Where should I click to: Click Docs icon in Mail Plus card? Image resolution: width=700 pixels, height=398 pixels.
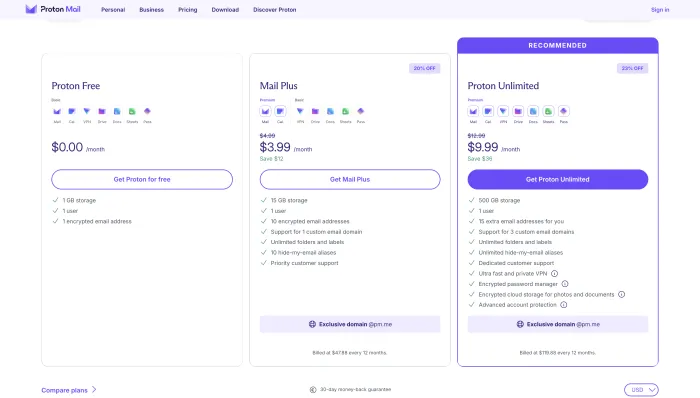tap(330, 111)
